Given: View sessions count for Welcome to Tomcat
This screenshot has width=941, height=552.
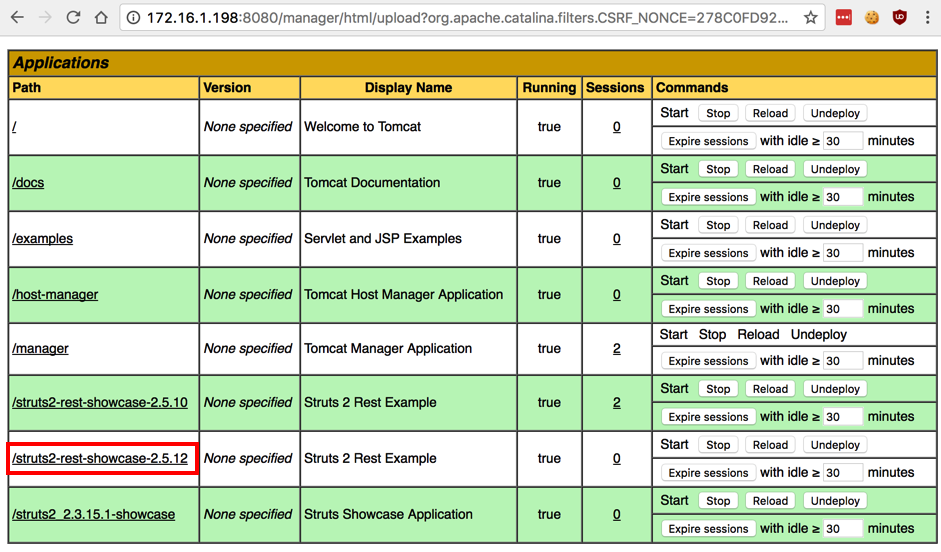Looking at the screenshot, I should coord(616,127).
